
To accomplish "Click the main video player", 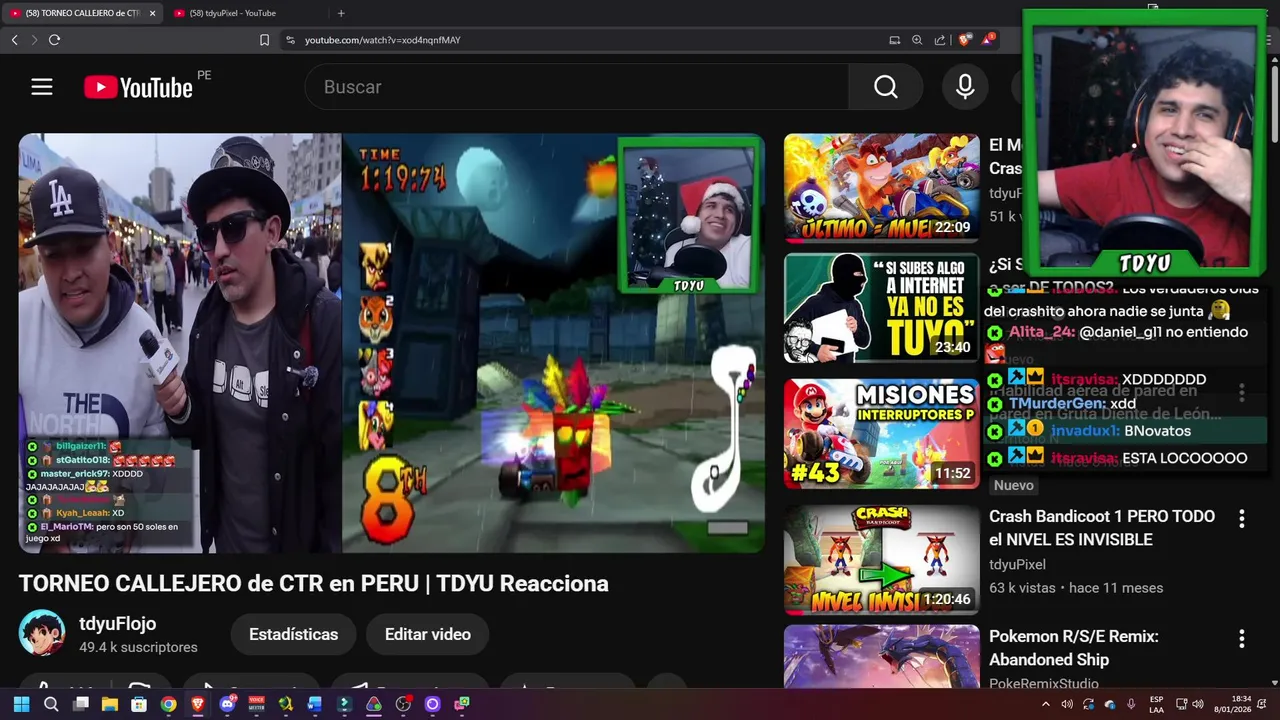I will pos(391,343).
